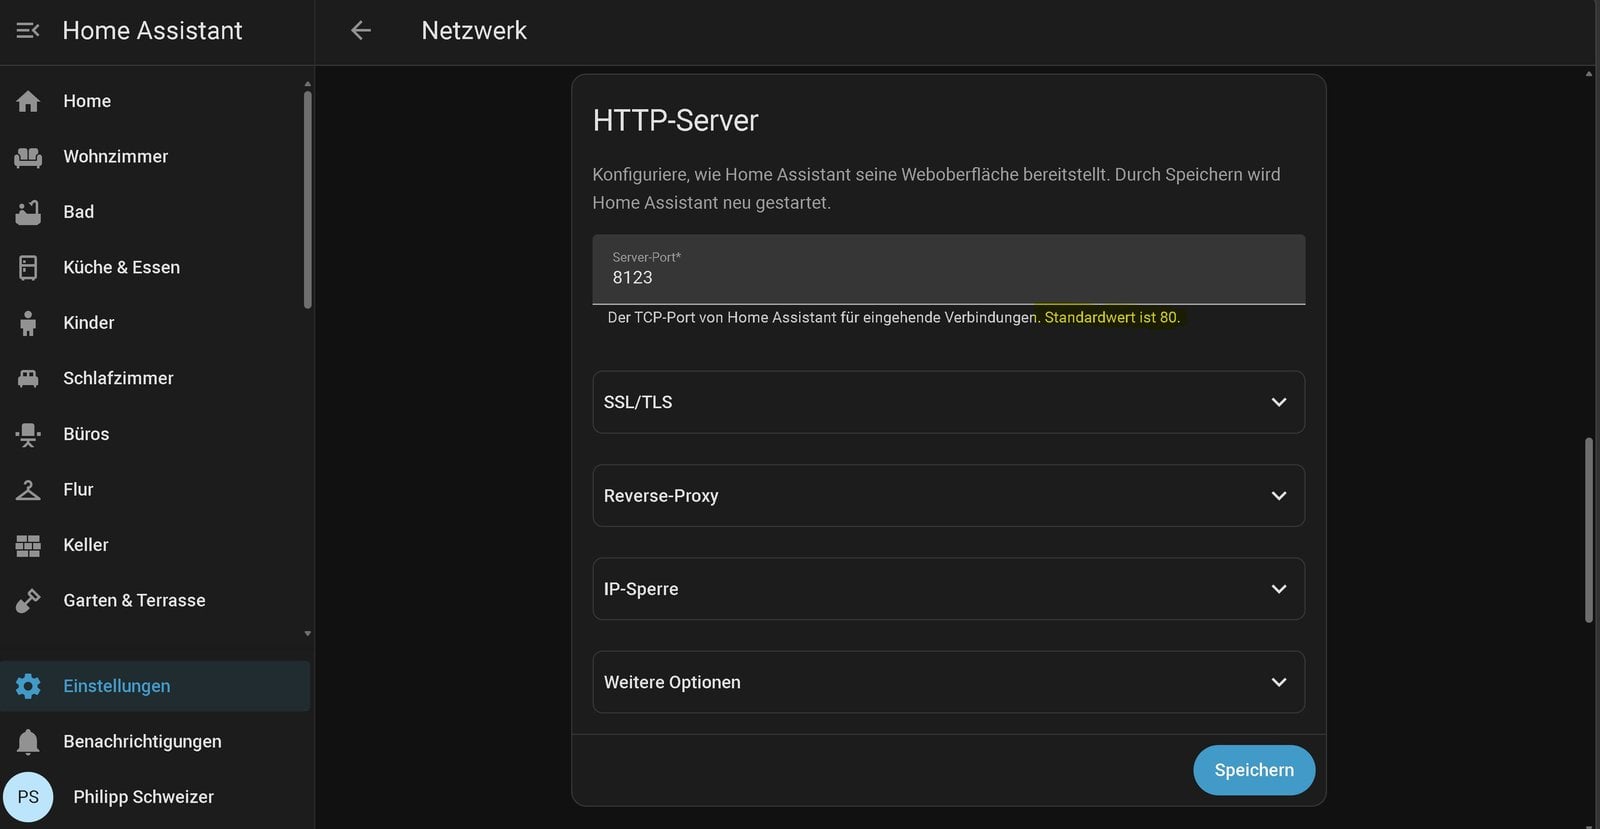Click the Netzwerk page title
This screenshot has width=1600, height=829.
pyautogui.click(x=474, y=31)
